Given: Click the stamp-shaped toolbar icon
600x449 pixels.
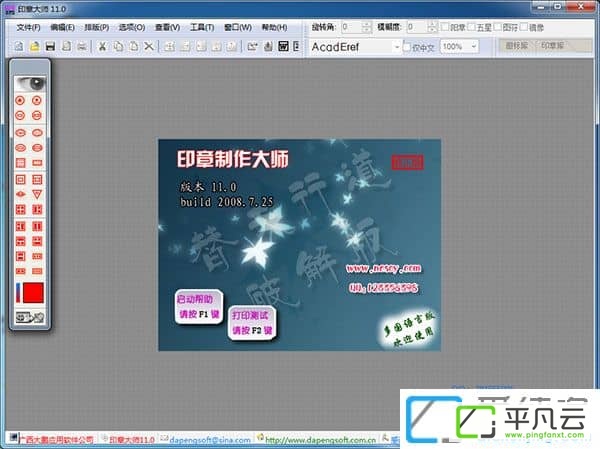Looking at the screenshot, I should click(268, 47).
